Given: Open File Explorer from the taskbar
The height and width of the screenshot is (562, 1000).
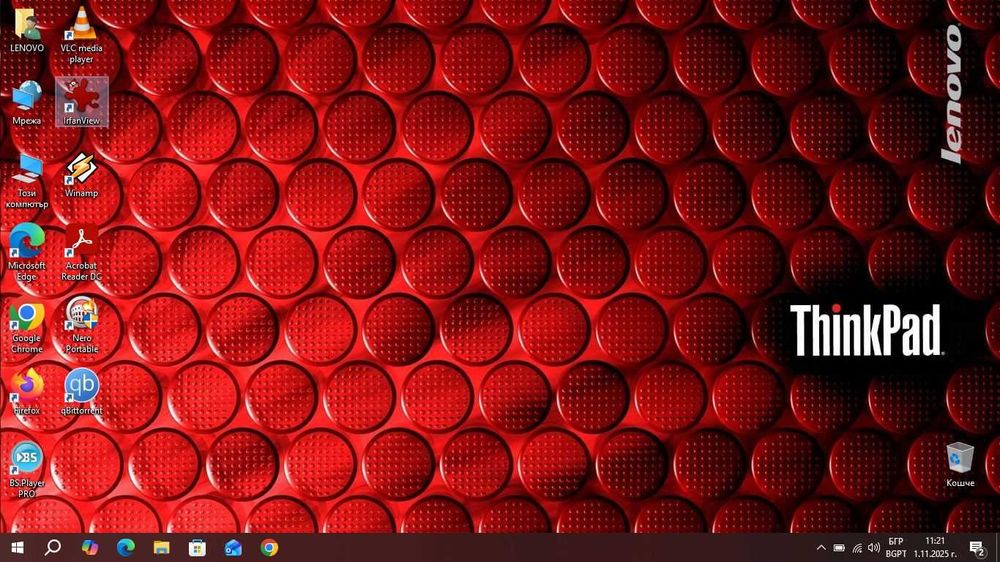Looking at the screenshot, I should [x=161, y=547].
